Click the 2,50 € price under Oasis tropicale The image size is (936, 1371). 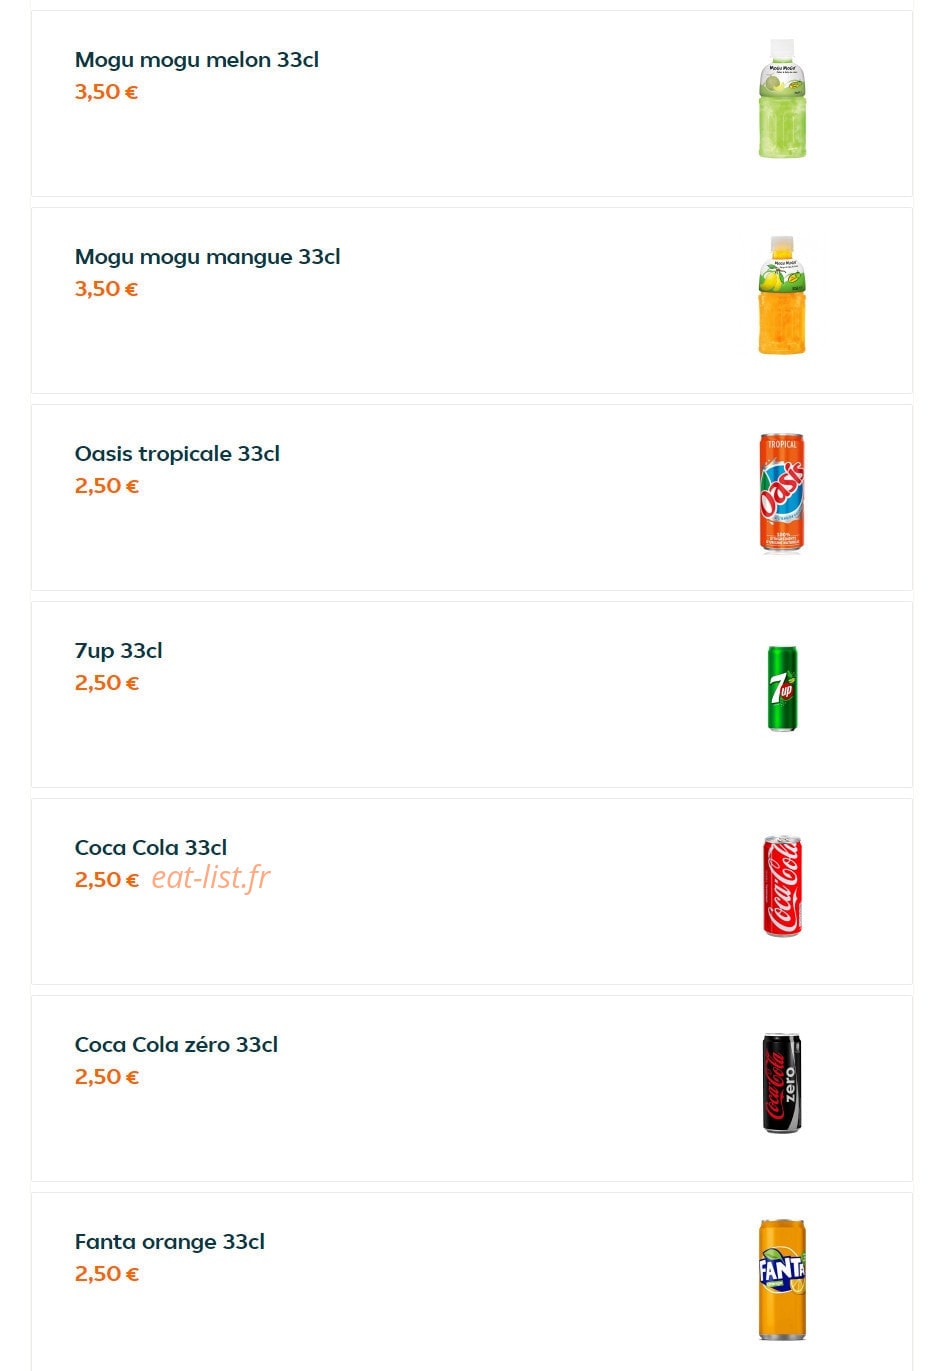[x=106, y=486]
